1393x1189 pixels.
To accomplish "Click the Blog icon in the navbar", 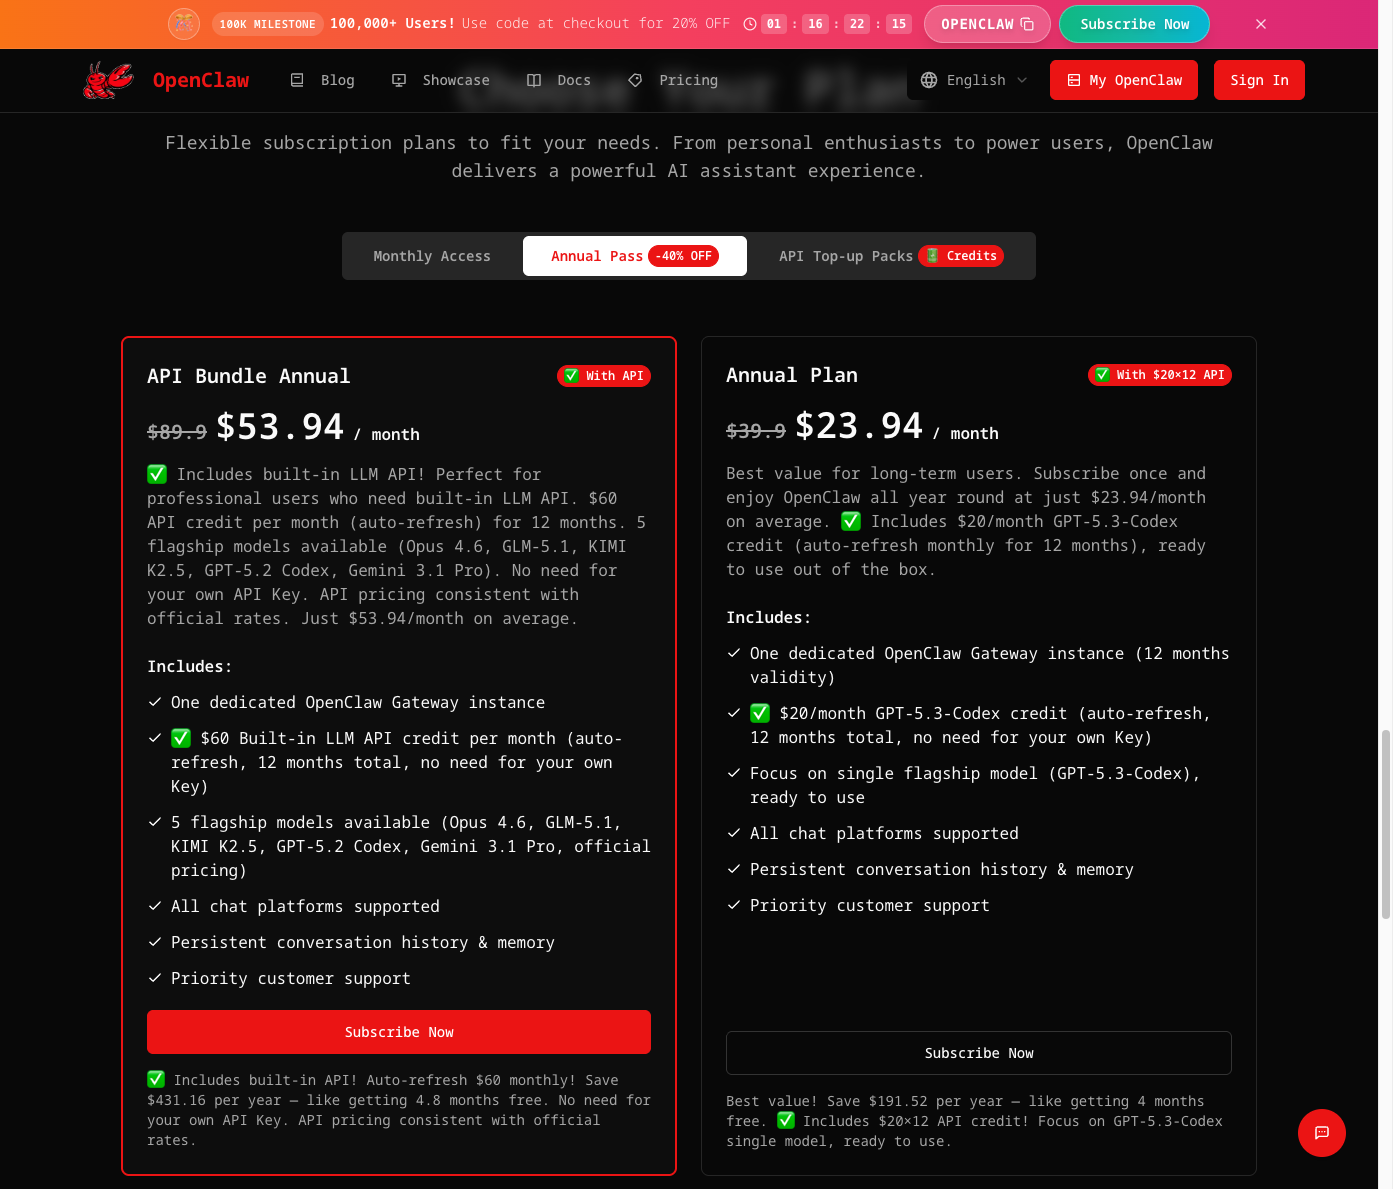I will (297, 80).
